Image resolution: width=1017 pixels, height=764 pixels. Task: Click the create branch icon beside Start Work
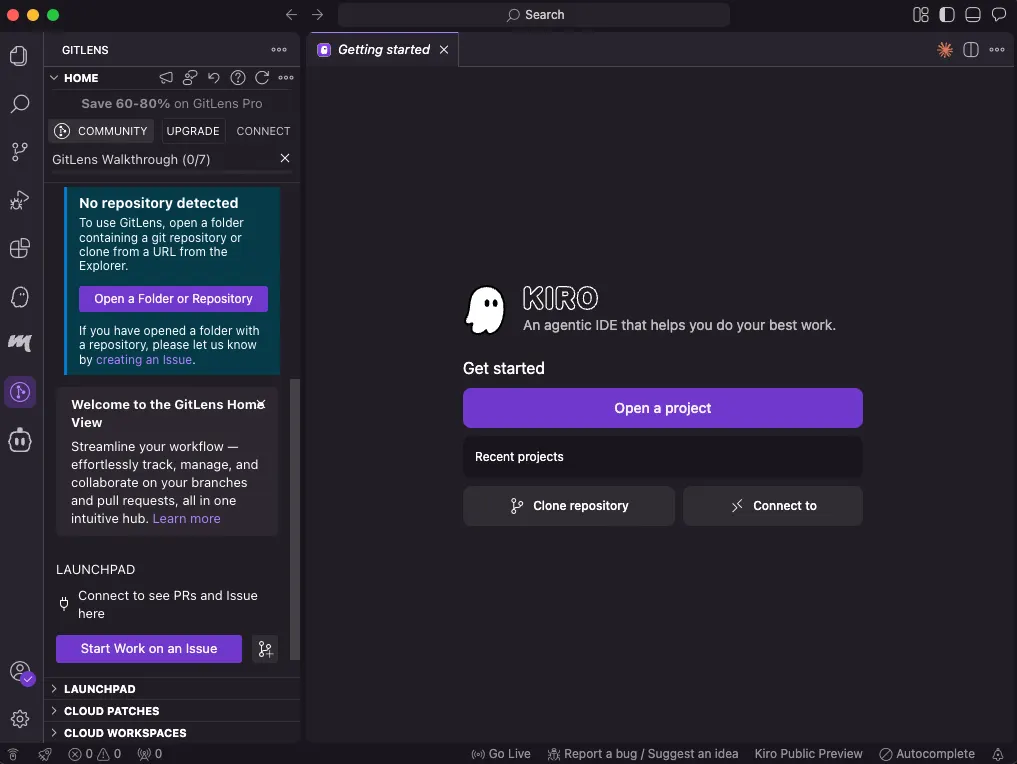tap(265, 649)
